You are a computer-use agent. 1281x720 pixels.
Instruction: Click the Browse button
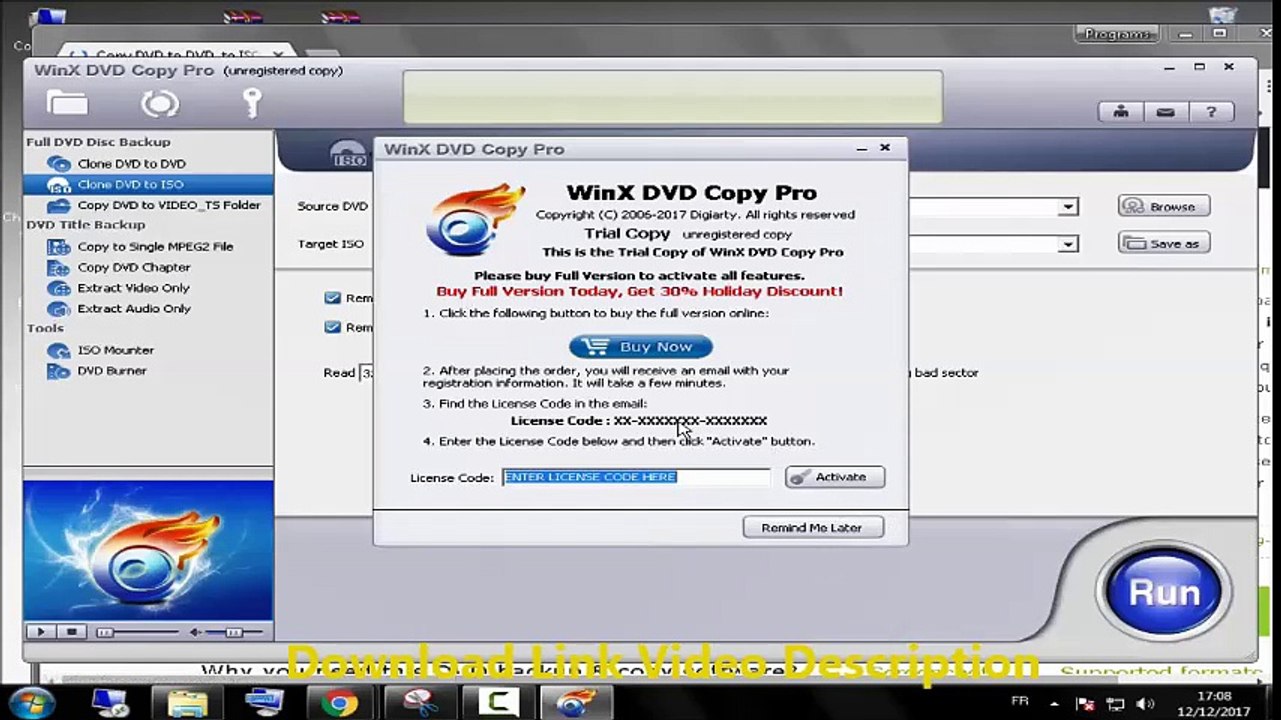[x=1164, y=206]
